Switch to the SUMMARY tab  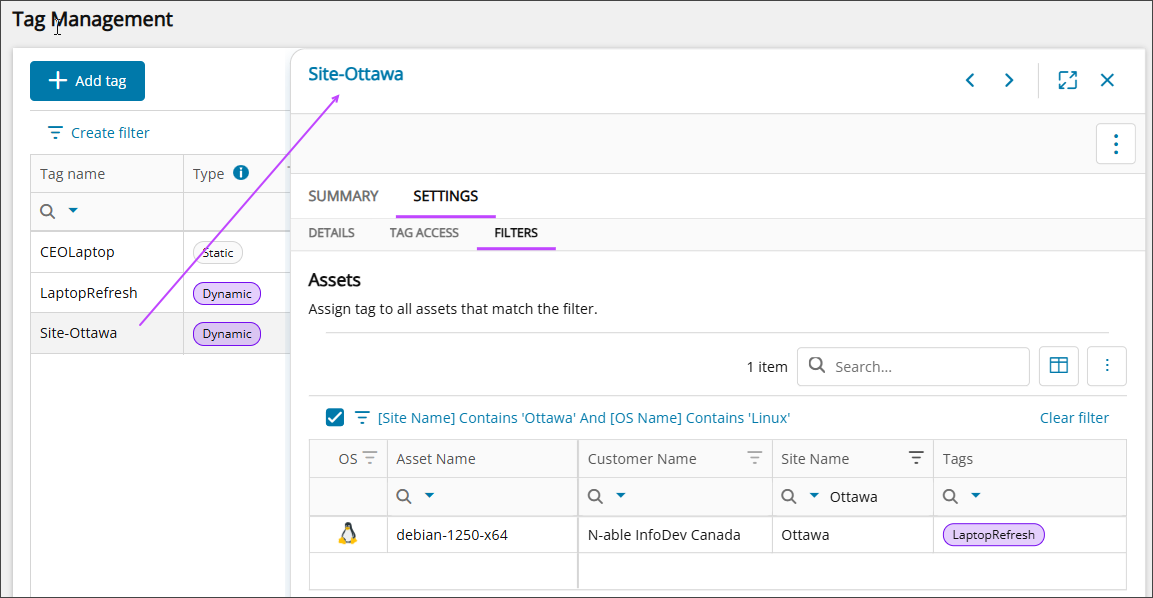[343, 196]
